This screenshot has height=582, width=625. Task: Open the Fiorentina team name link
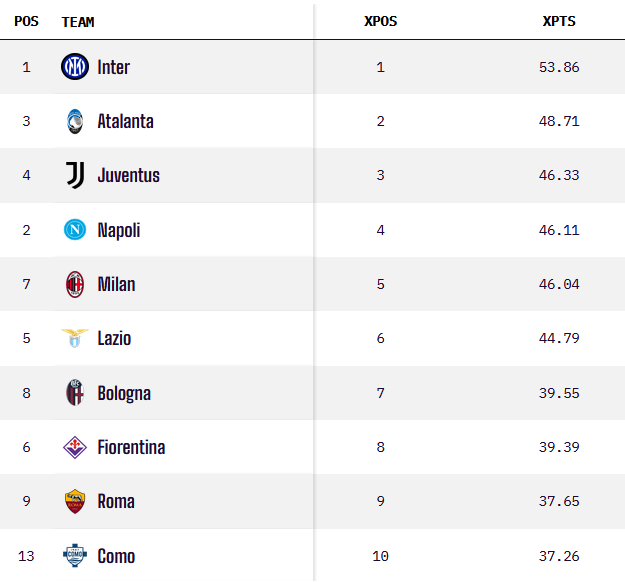point(132,447)
